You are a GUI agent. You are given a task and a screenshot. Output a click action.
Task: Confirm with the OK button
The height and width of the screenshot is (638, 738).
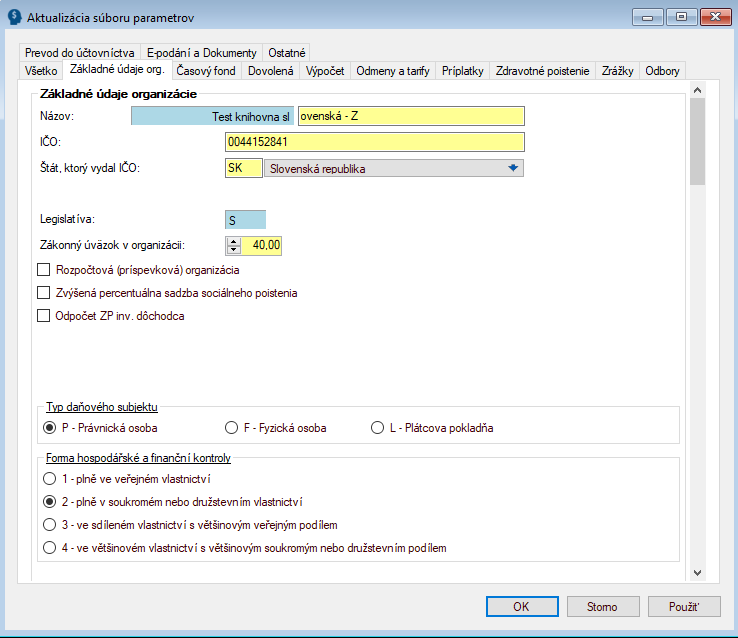tap(522, 606)
